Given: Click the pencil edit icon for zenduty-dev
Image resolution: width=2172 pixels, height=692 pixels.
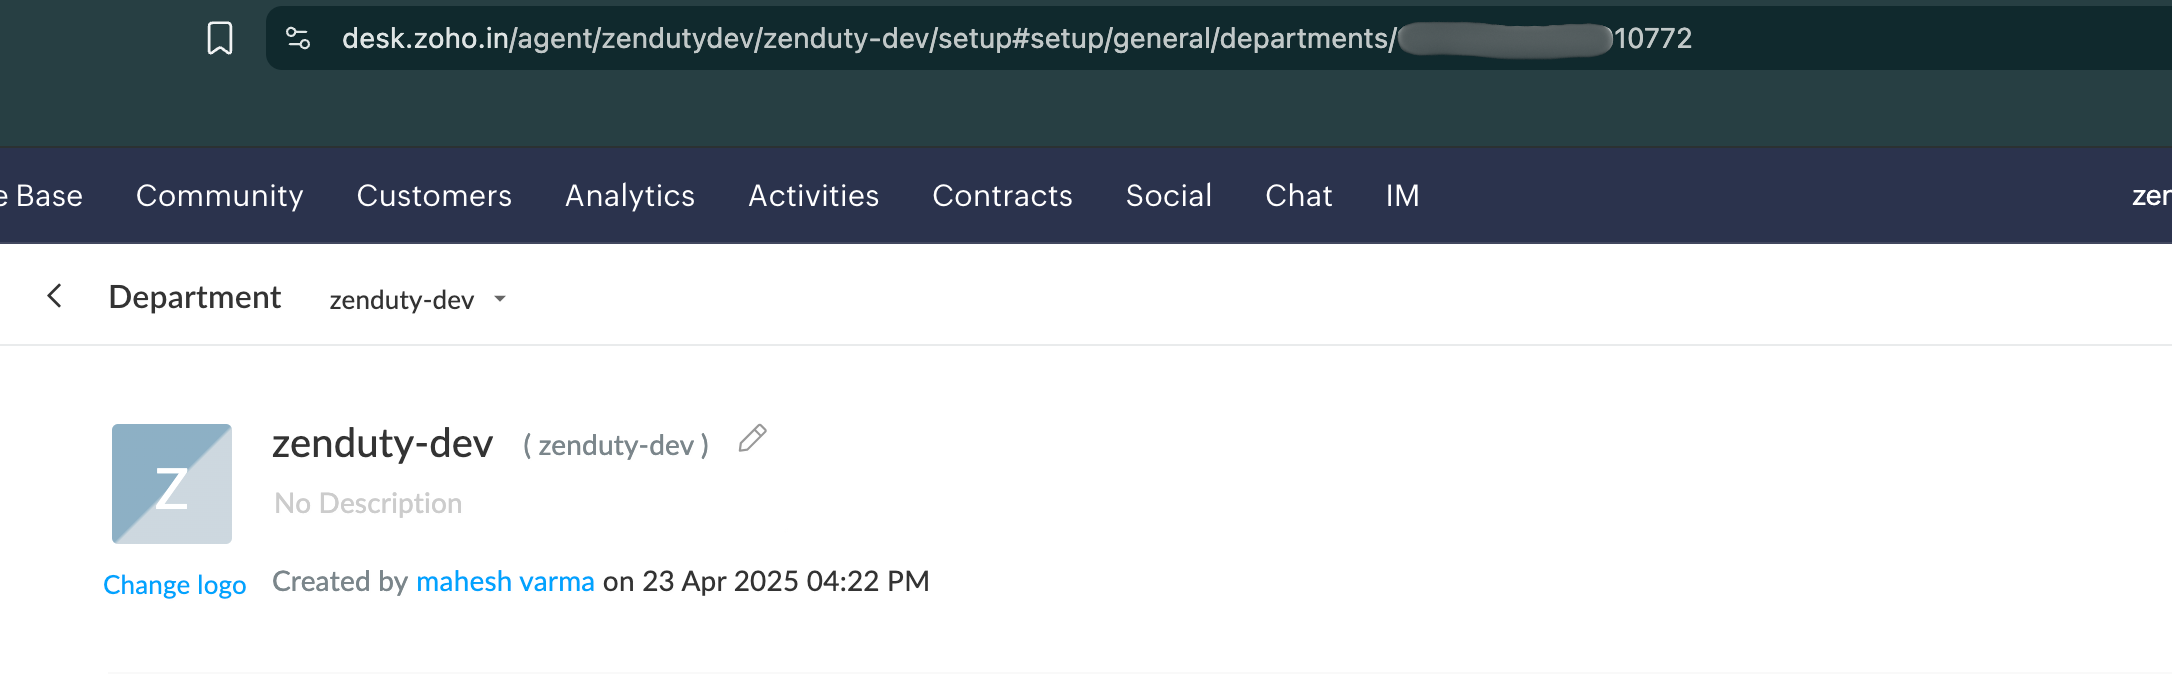Looking at the screenshot, I should point(752,439).
